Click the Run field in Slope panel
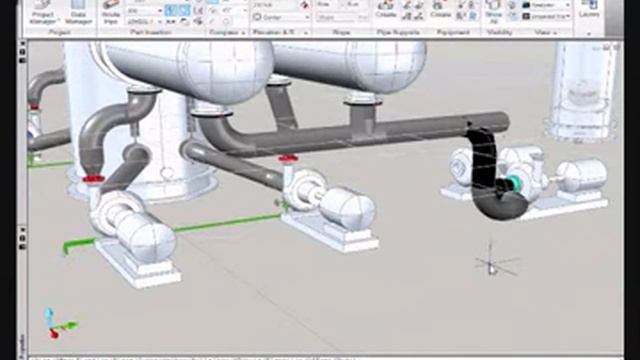640x360 pixels. click(x=352, y=4)
